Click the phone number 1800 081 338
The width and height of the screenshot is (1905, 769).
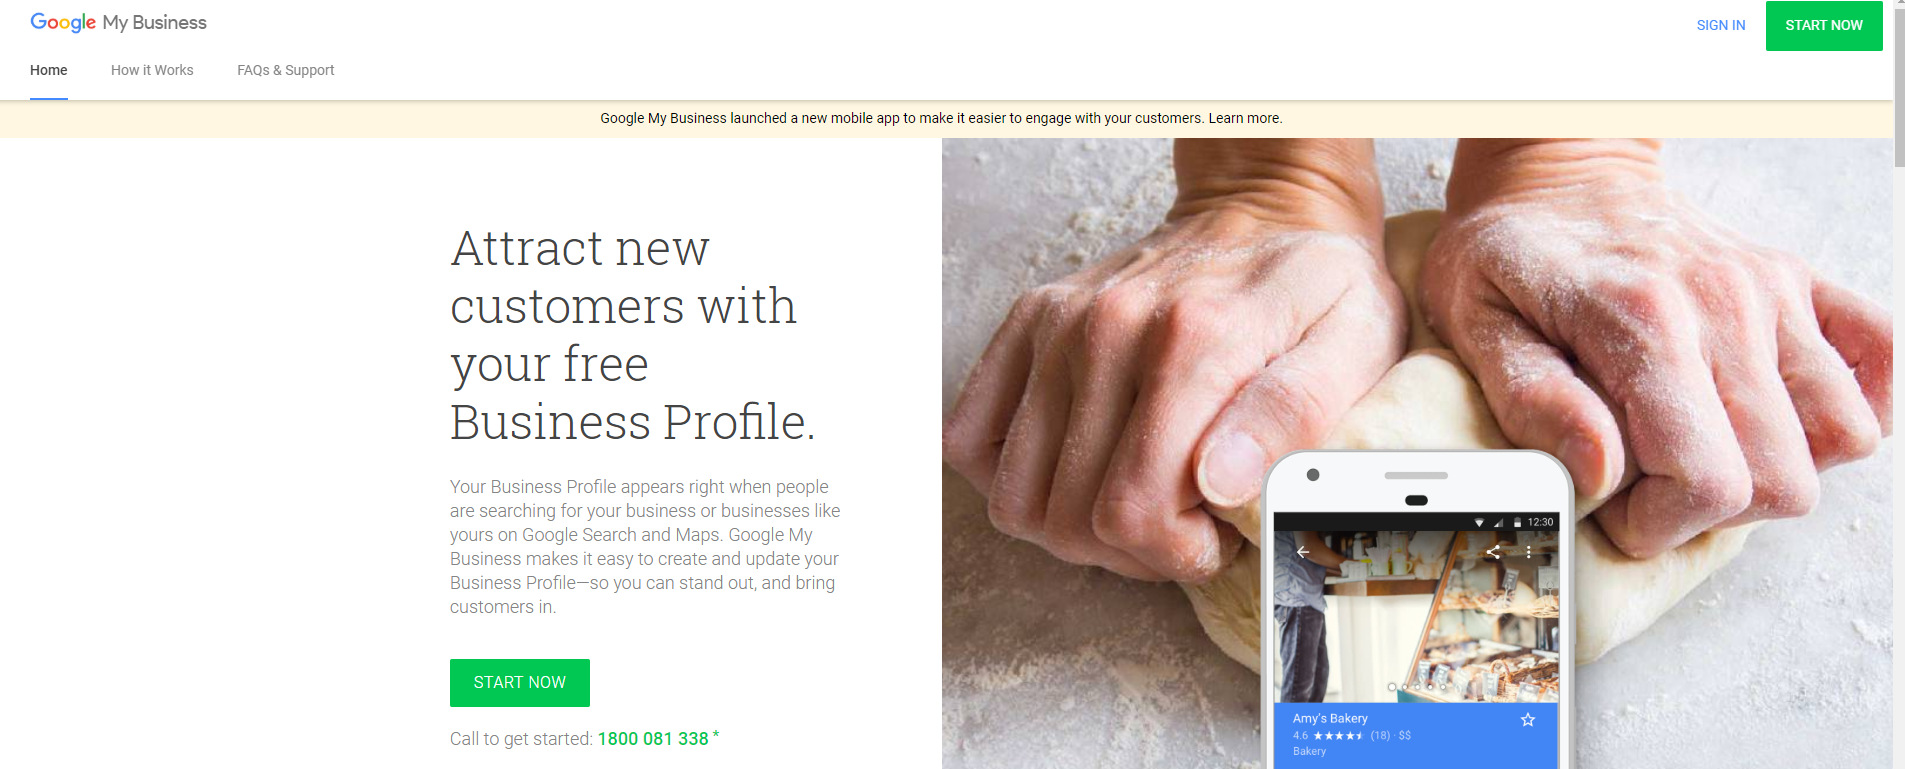click(x=653, y=739)
